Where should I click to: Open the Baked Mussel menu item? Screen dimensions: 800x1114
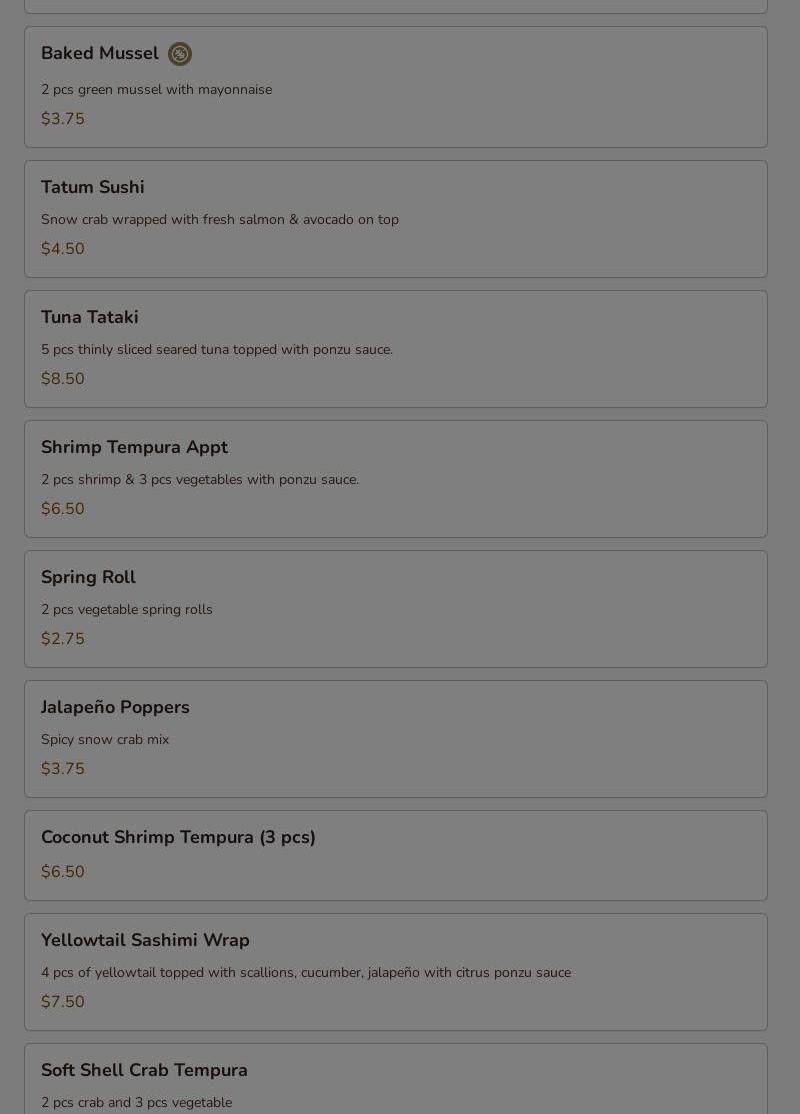coord(396,87)
